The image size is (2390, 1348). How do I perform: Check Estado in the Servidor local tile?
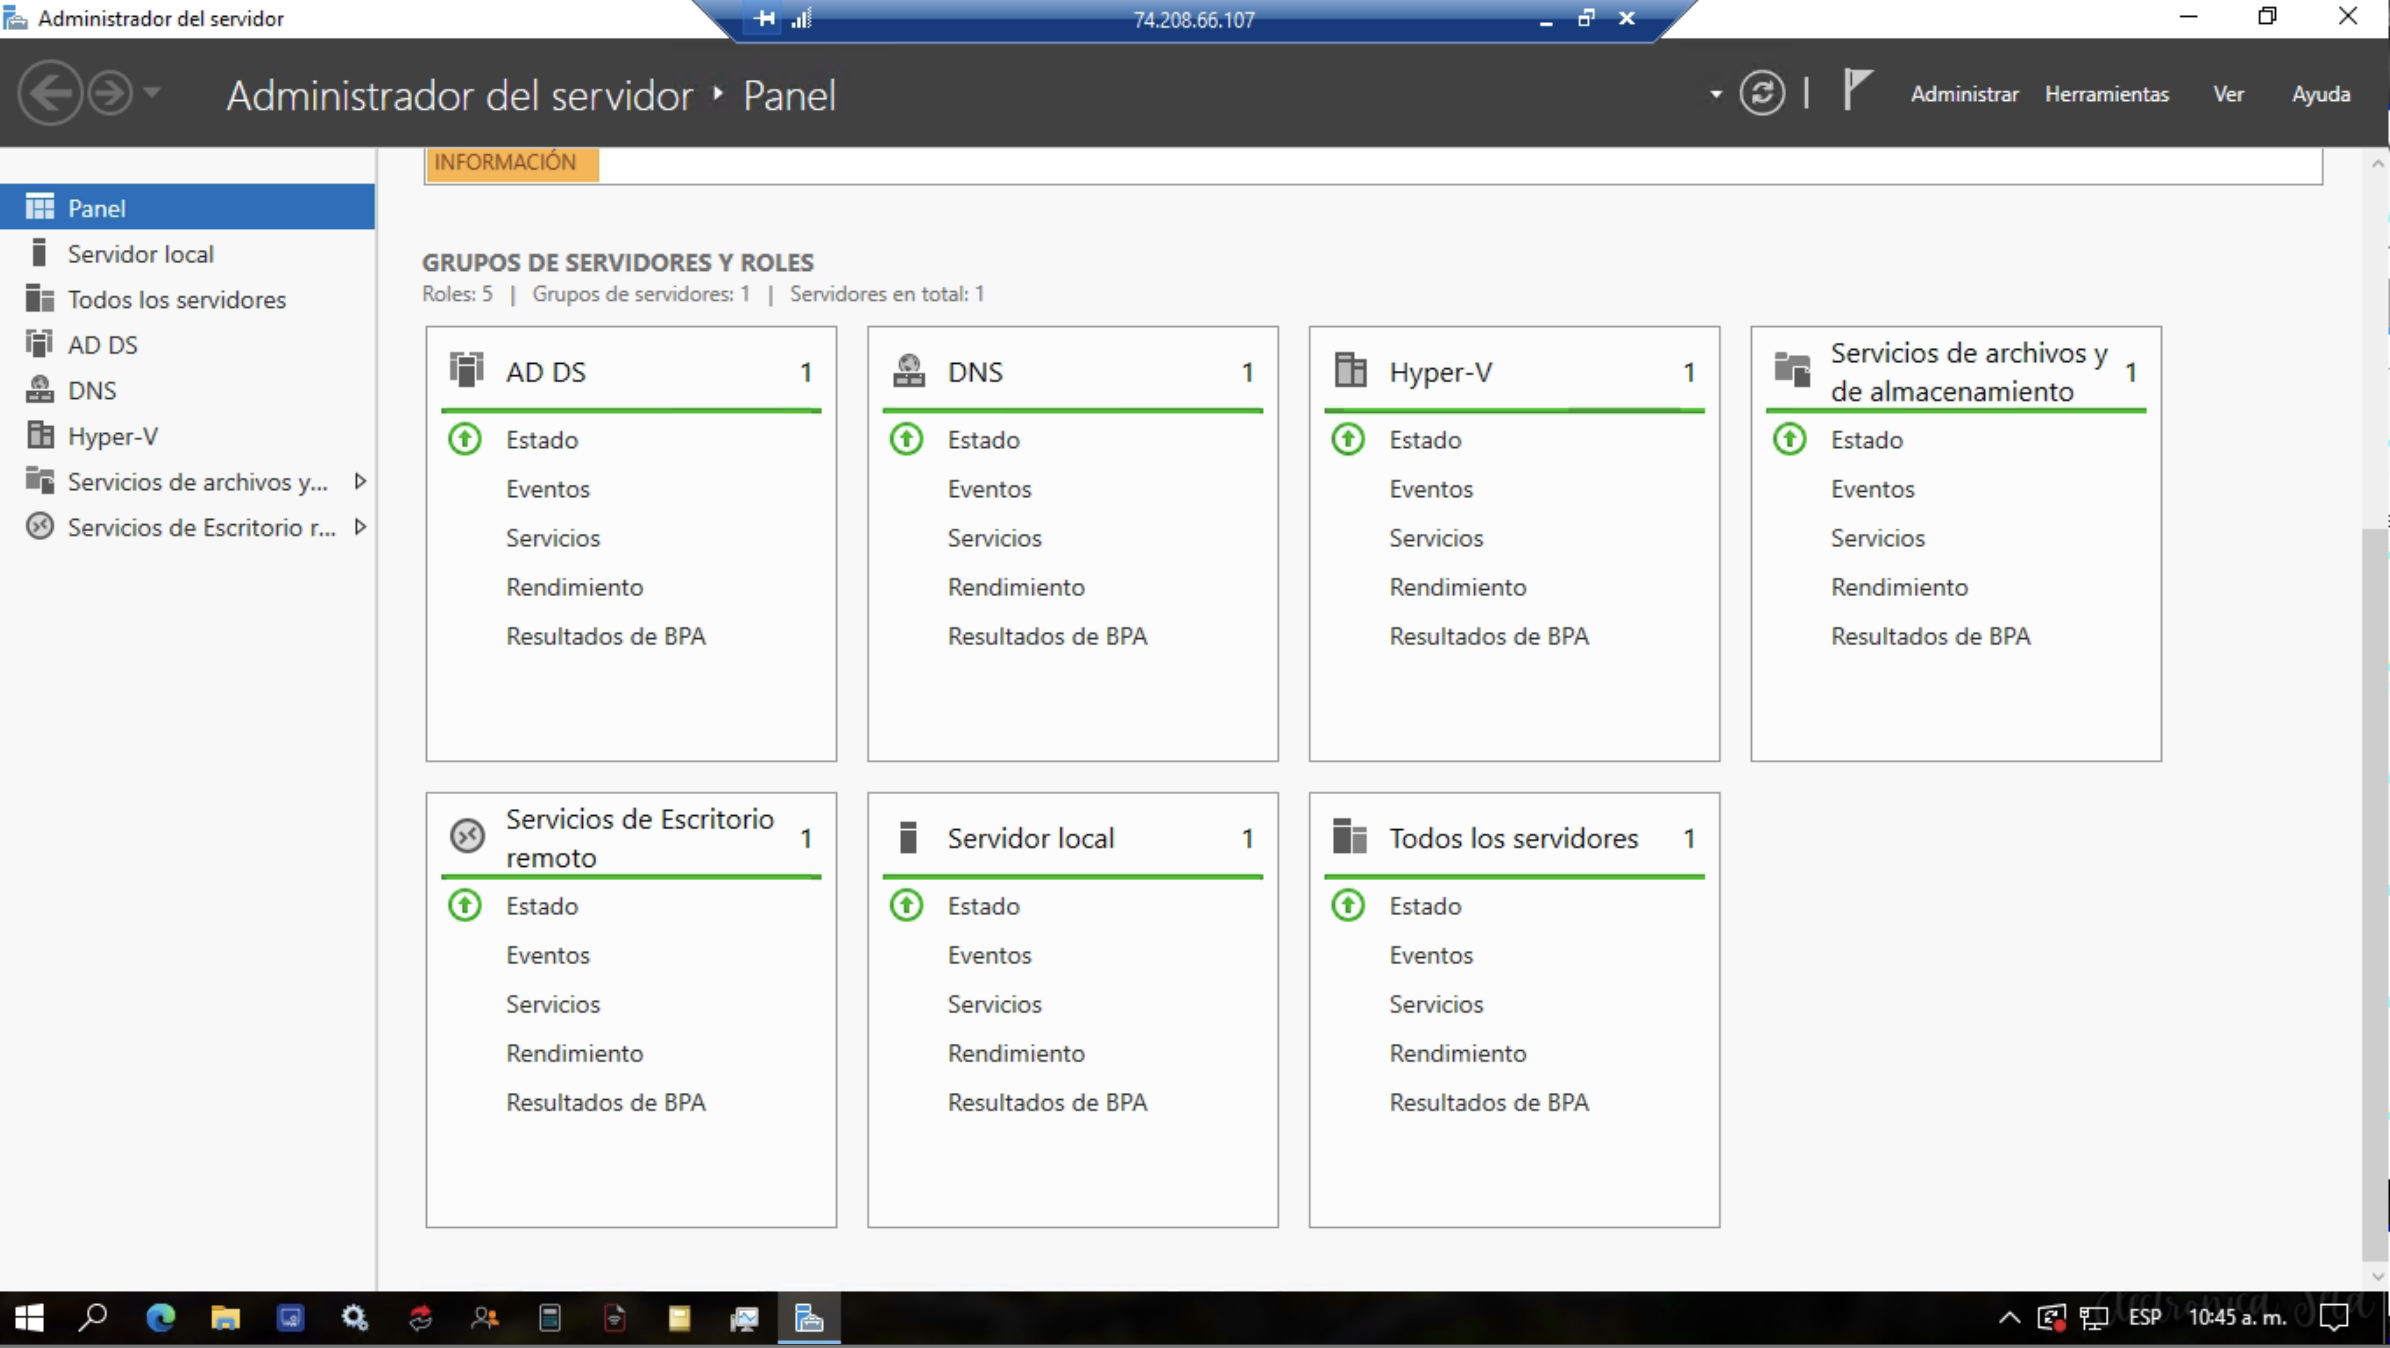tap(984, 905)
